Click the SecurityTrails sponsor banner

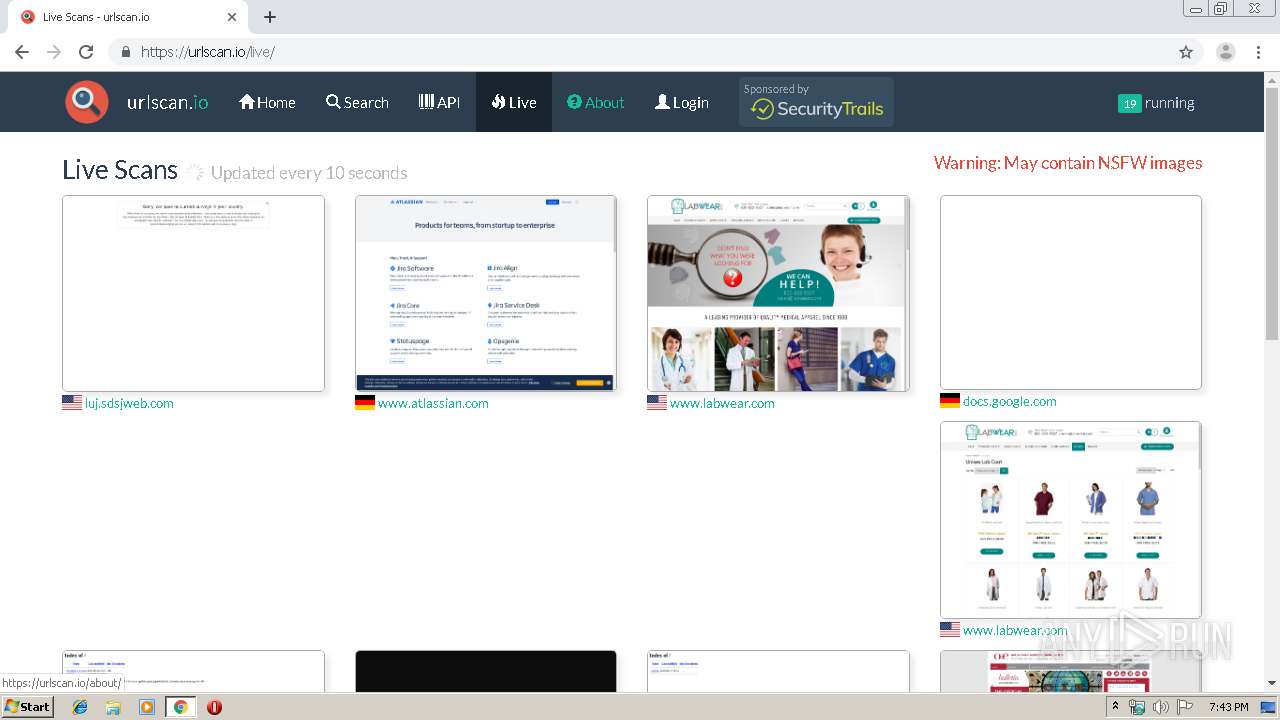(x=816, y=102)
